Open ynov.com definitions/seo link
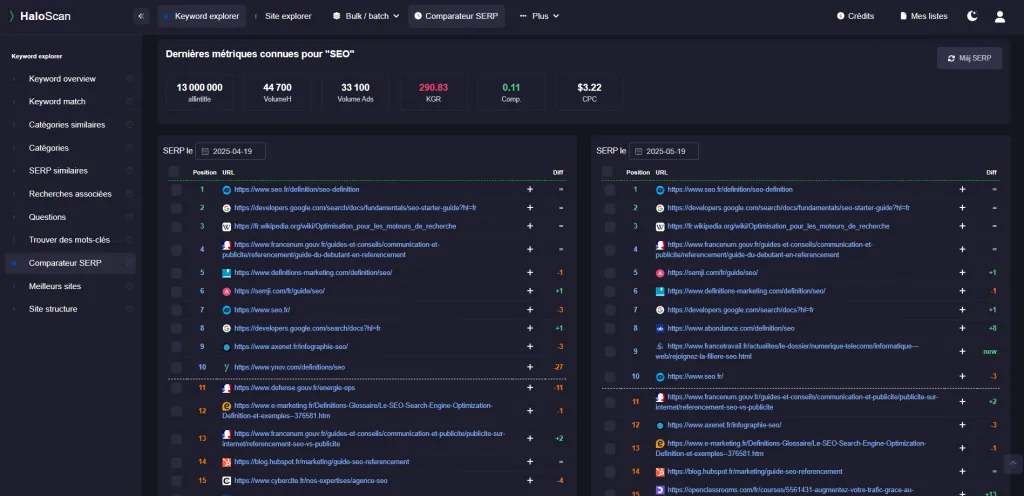This screenshot has height=496, width=1024. point(289,367)
